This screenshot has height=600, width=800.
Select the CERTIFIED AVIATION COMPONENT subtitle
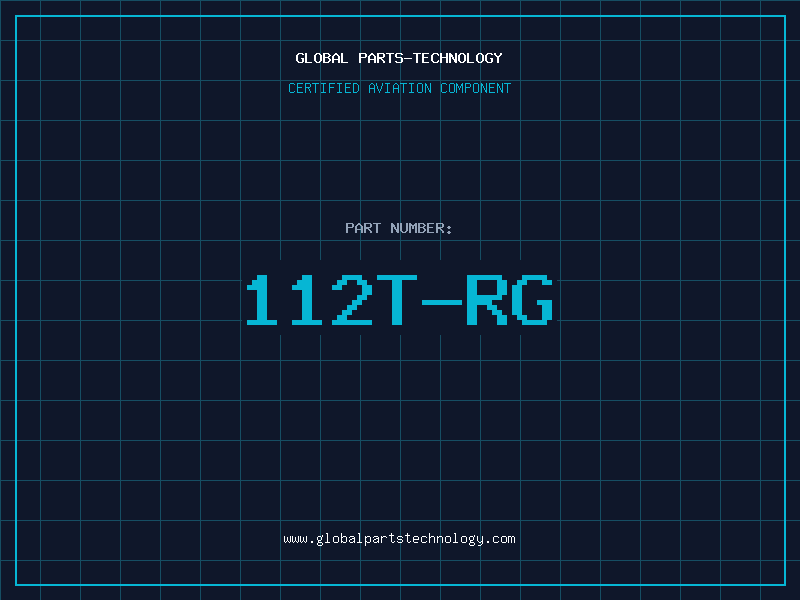[399, 88]
